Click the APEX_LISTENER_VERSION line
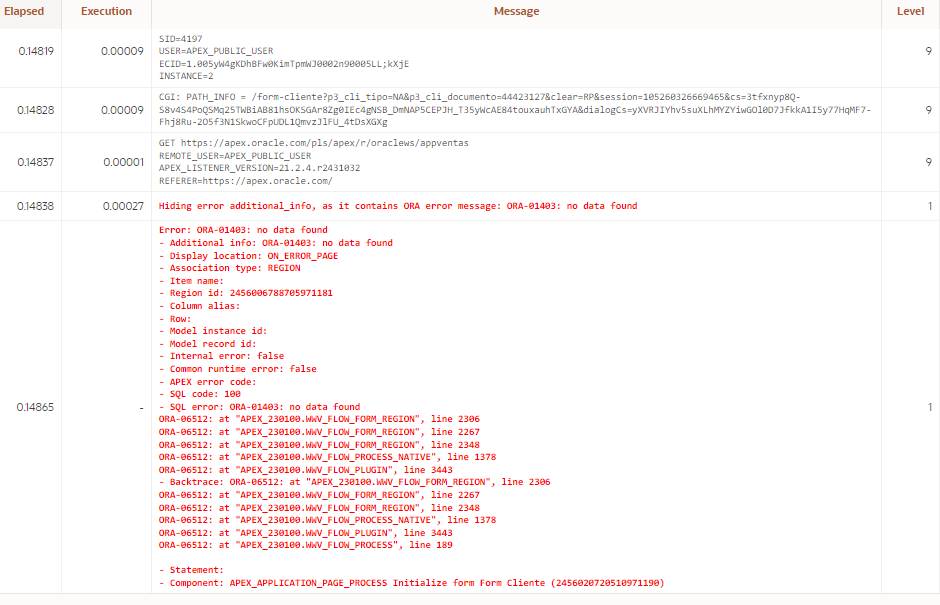The image size is (940, 605). 259,168
